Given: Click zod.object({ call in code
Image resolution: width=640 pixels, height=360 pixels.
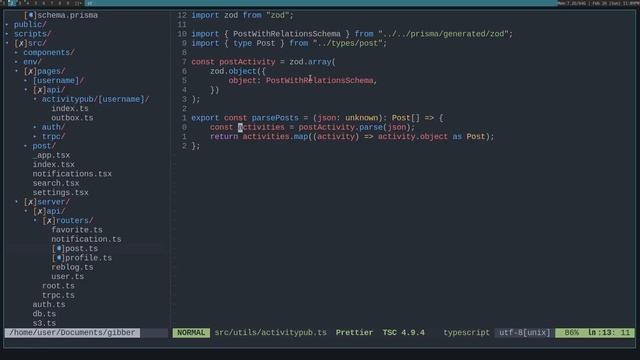Looking at the screenshot, I should (x=238, y=71).
